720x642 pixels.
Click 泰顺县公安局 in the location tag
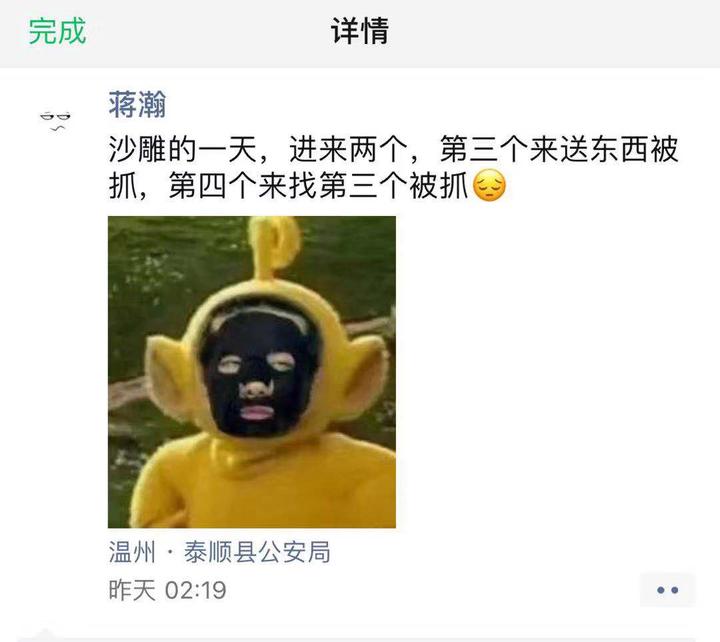click(x=257, y=552)
